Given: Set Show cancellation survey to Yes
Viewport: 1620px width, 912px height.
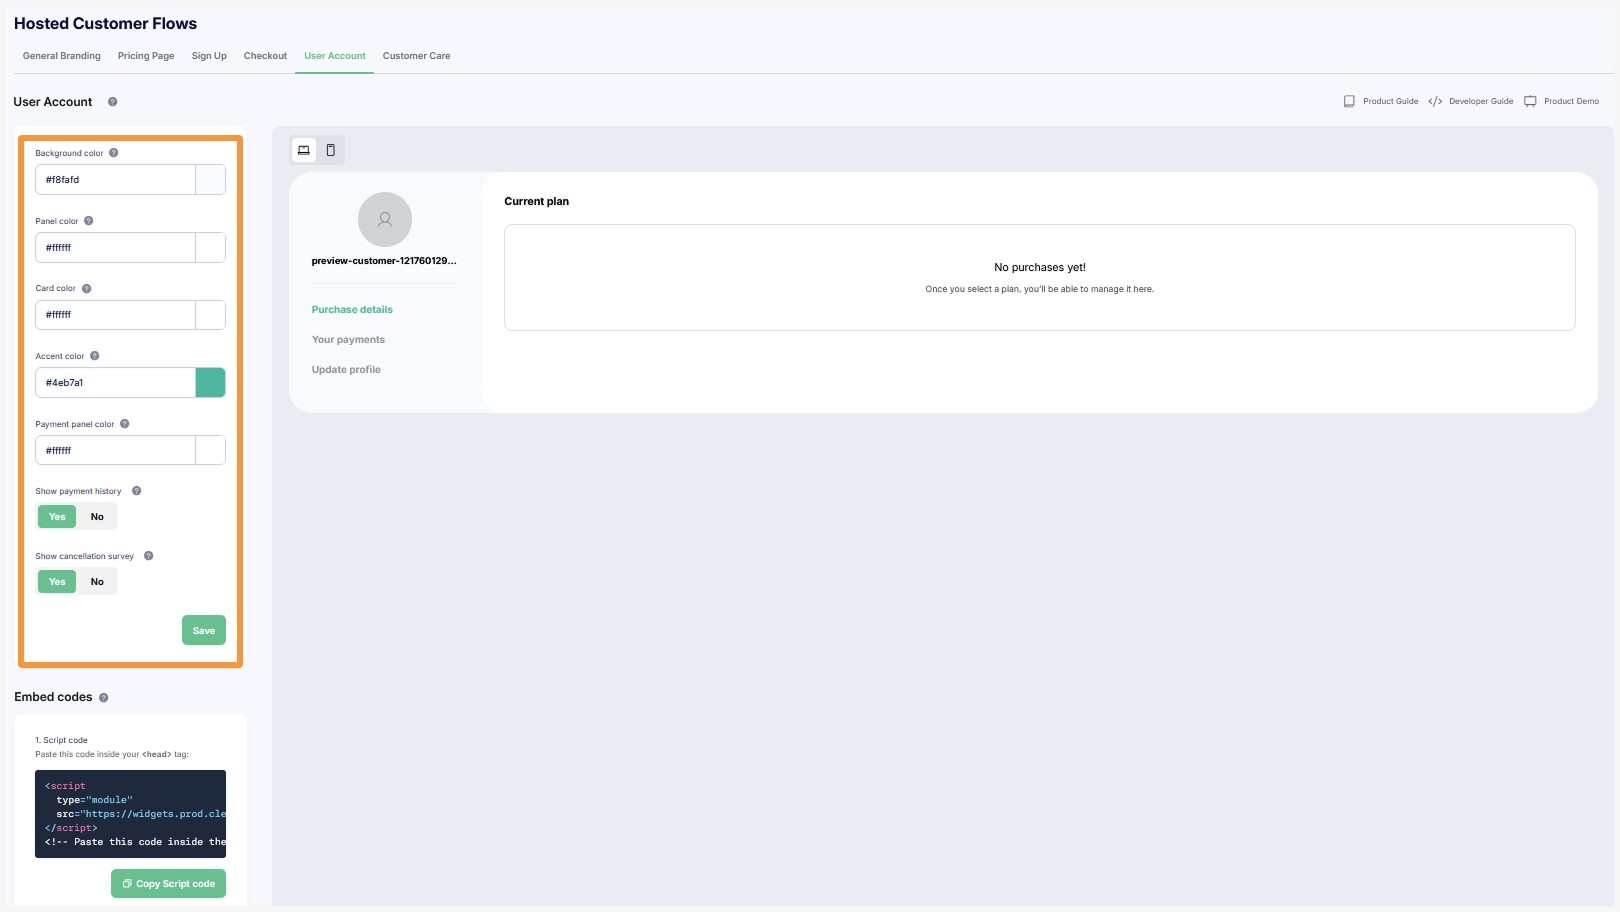Looking at the screenshot, I should (57, 582).
